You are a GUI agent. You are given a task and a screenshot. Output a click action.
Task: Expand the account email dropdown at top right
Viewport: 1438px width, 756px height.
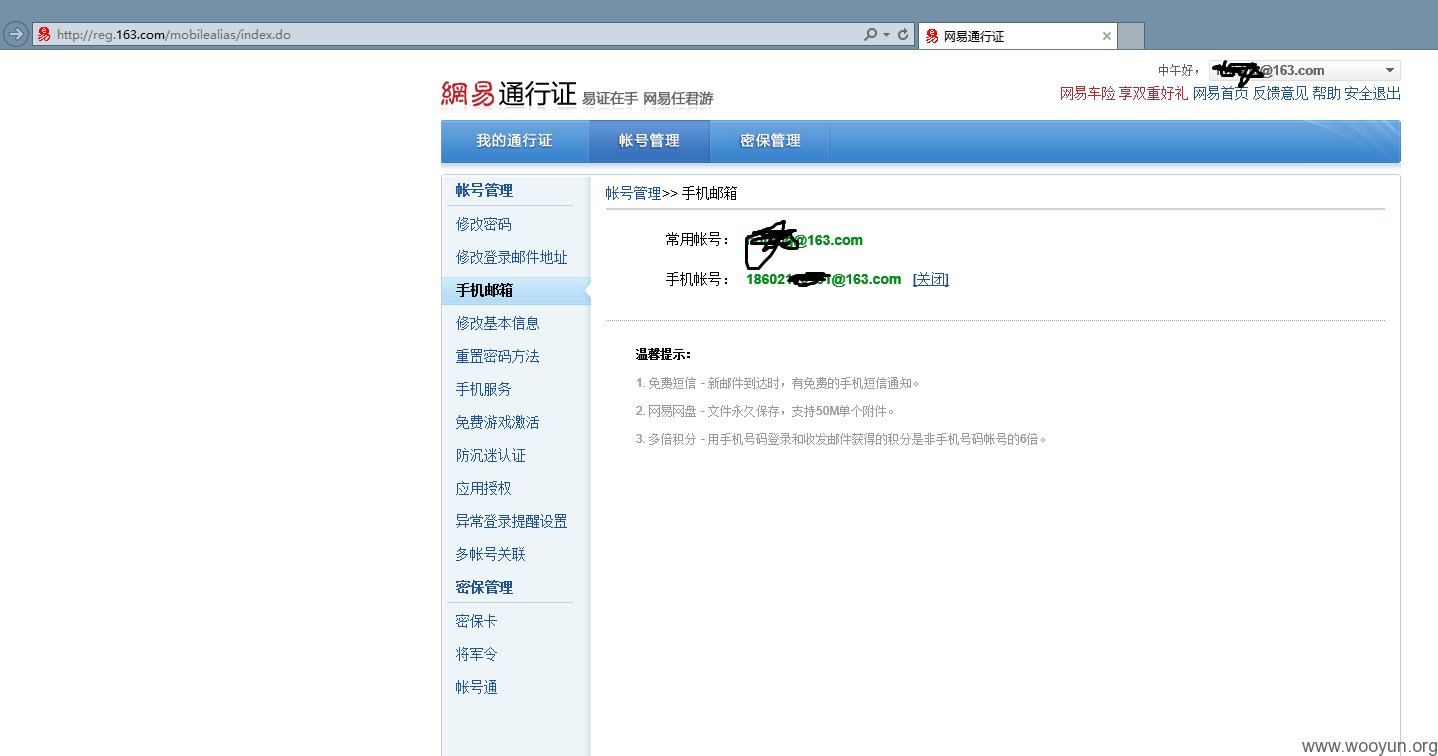click(1390, 70)
